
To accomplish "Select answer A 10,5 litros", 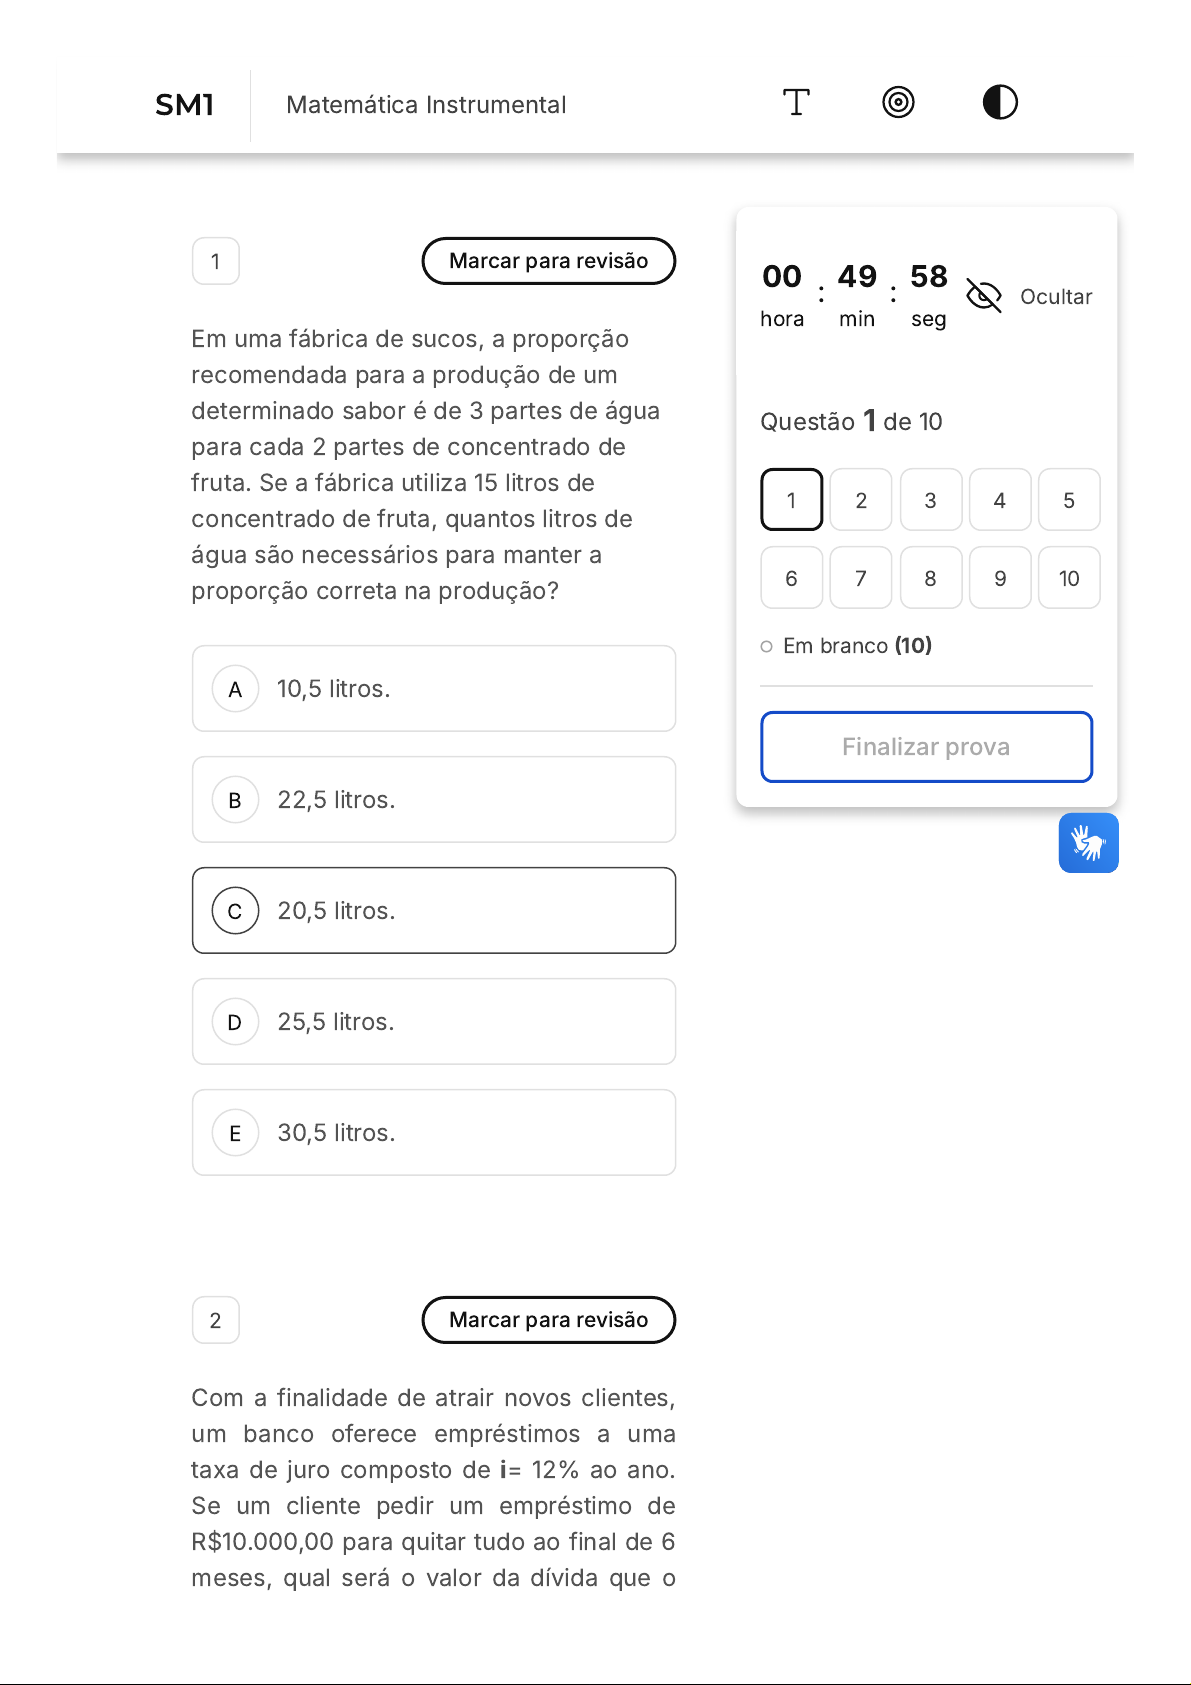I will pyautogui.click(x=434, y=689).
